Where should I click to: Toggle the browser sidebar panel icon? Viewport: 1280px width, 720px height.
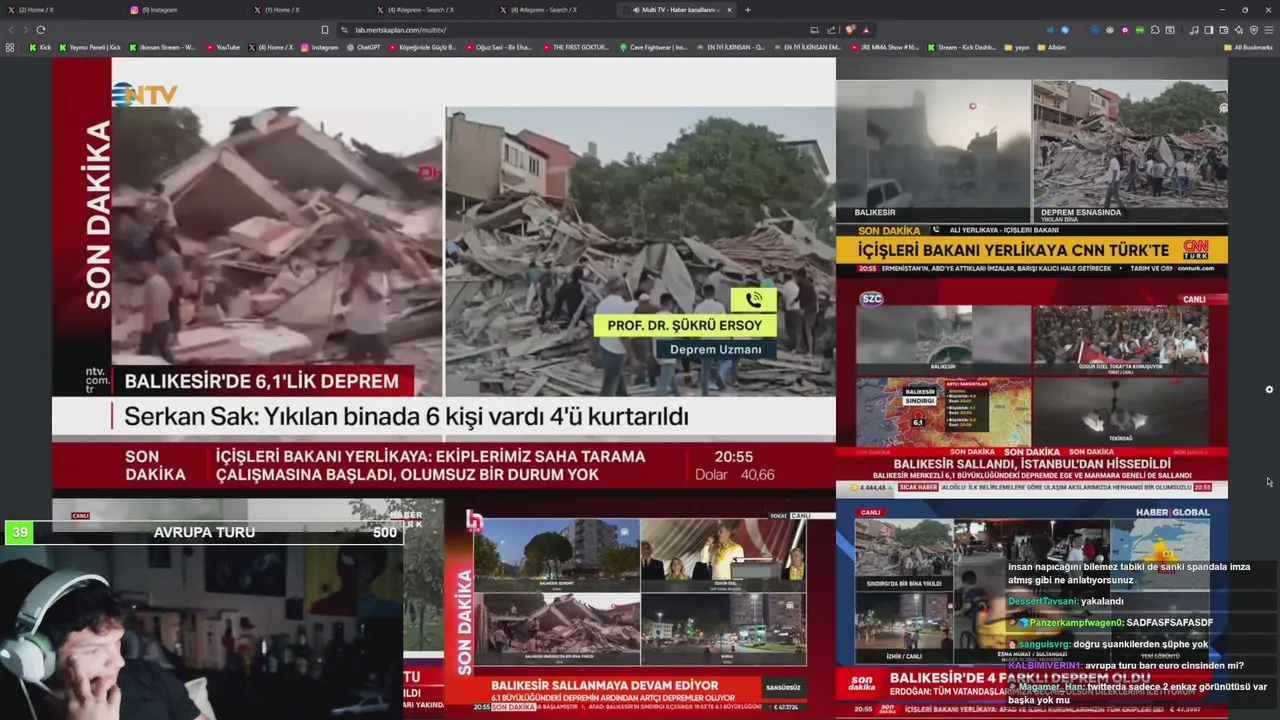[x=1209, y=30]
